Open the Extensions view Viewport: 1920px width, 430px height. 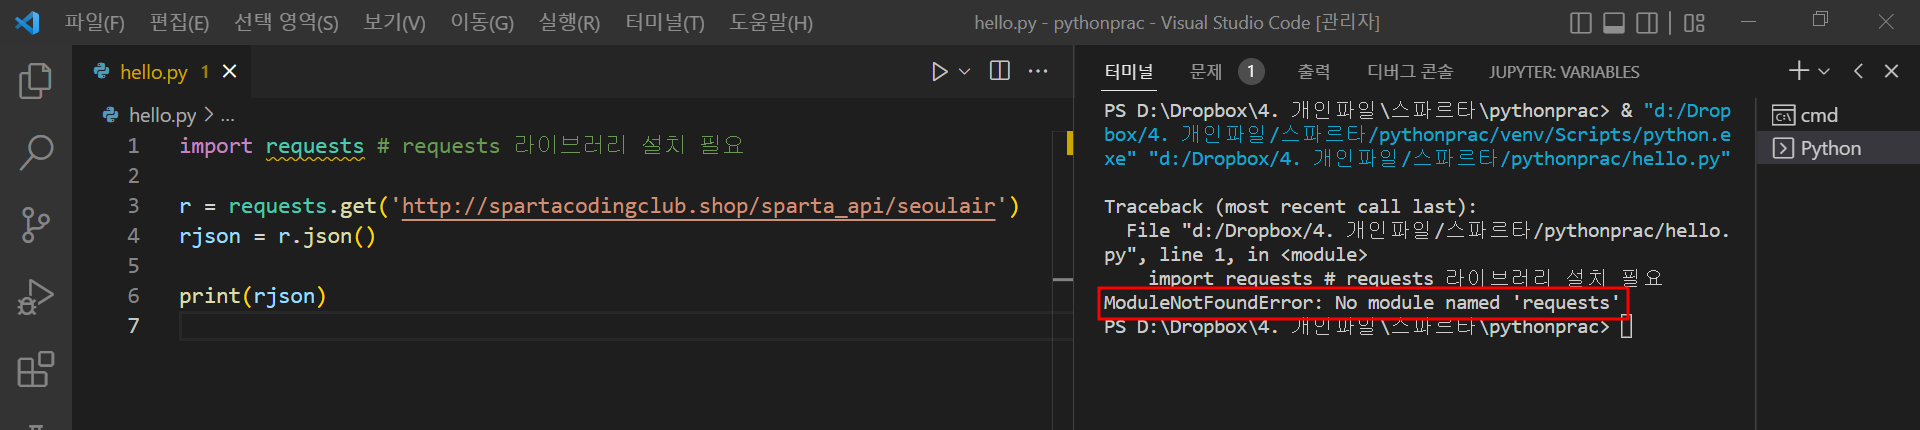[x=35, y=369]
